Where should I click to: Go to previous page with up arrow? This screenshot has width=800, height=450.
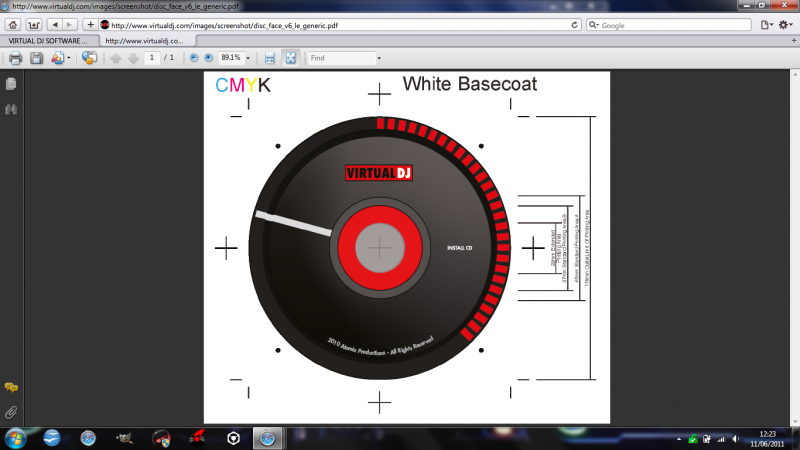click(116, 58)
